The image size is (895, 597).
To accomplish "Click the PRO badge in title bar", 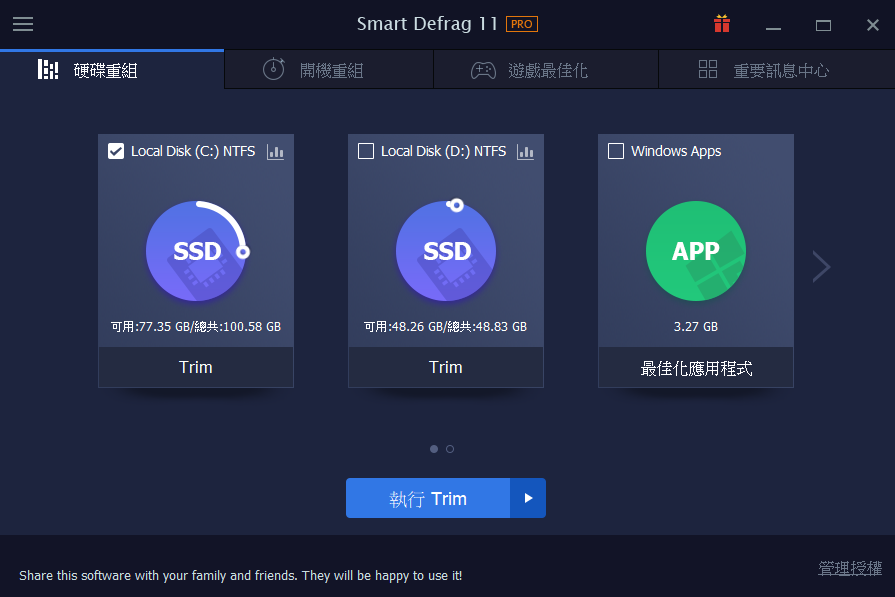I will (x=522, y=24).
